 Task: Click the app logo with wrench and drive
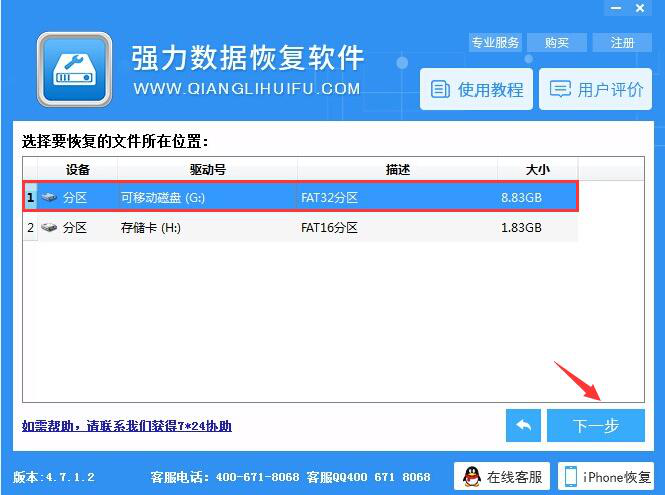74,70
